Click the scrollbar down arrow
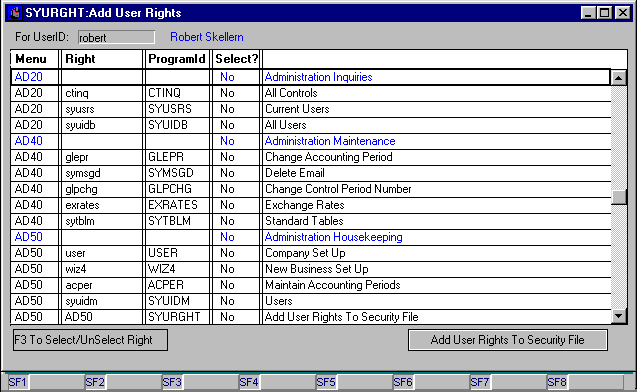 tap(619, 316)
